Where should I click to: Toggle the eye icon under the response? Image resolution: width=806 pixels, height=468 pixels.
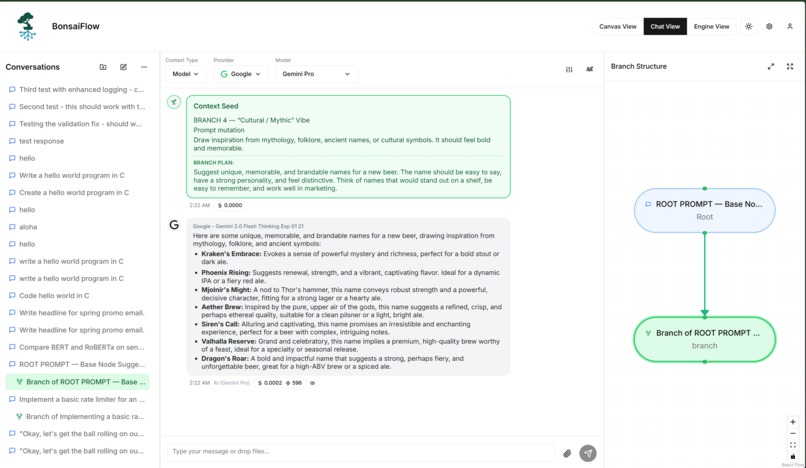pos(312,383)
